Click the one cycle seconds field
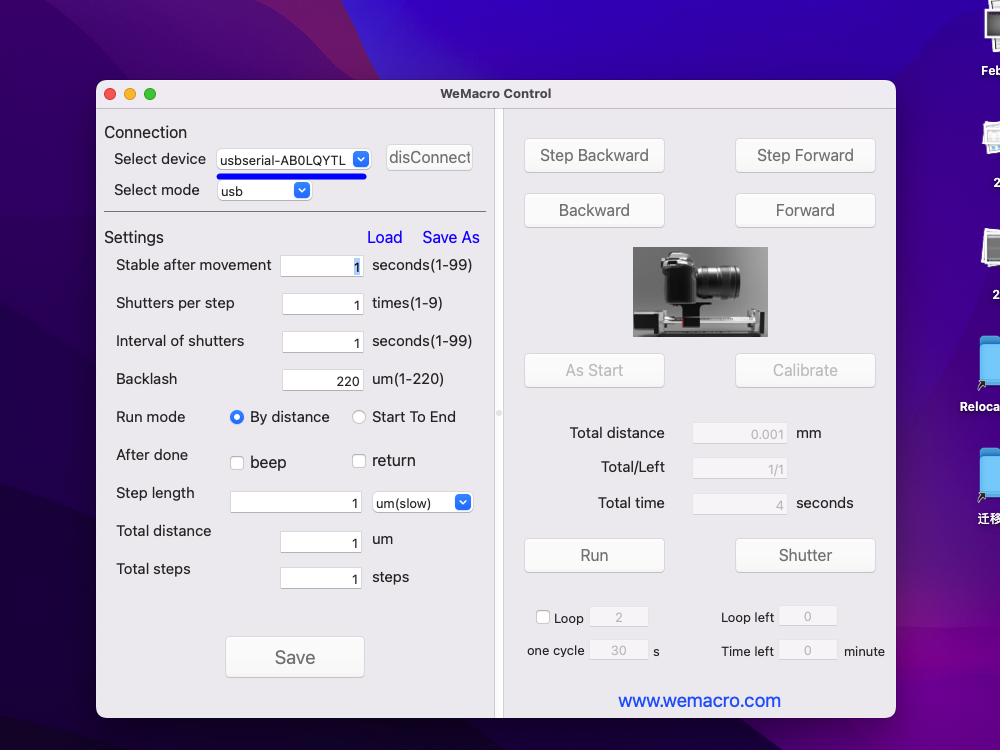 point(619,650)
